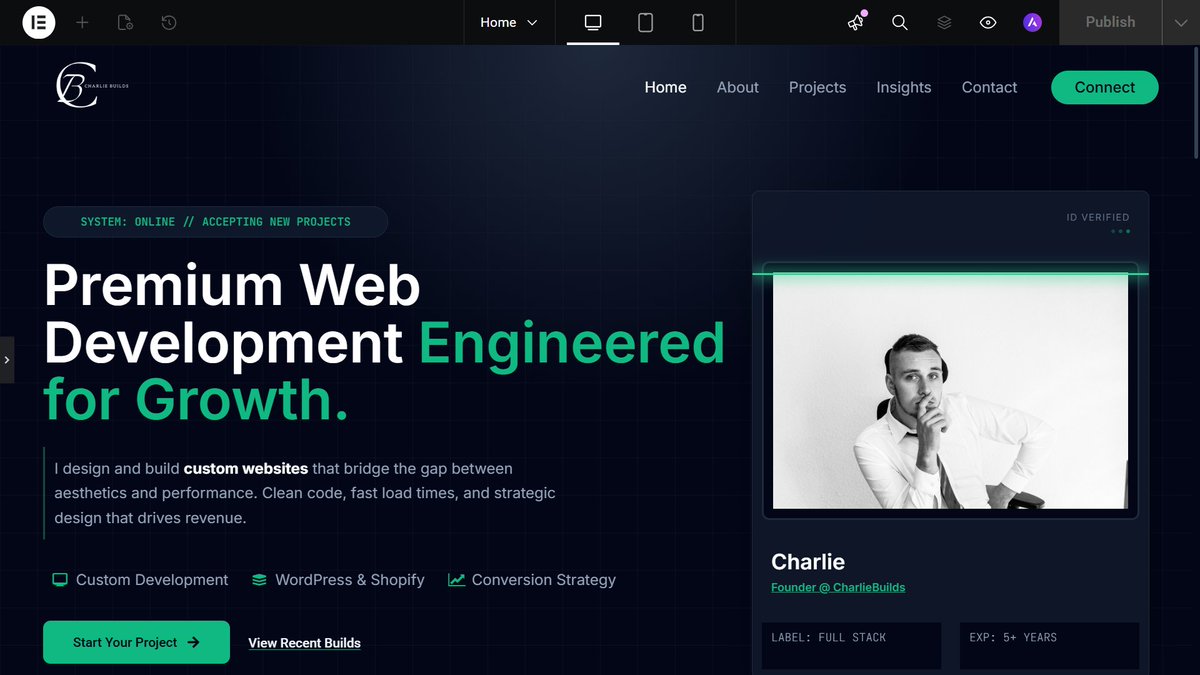This screenshot has height=675, width=1200.
Task: Click the LABEL: FULL STACK box
Action: [x=851, y=646]
